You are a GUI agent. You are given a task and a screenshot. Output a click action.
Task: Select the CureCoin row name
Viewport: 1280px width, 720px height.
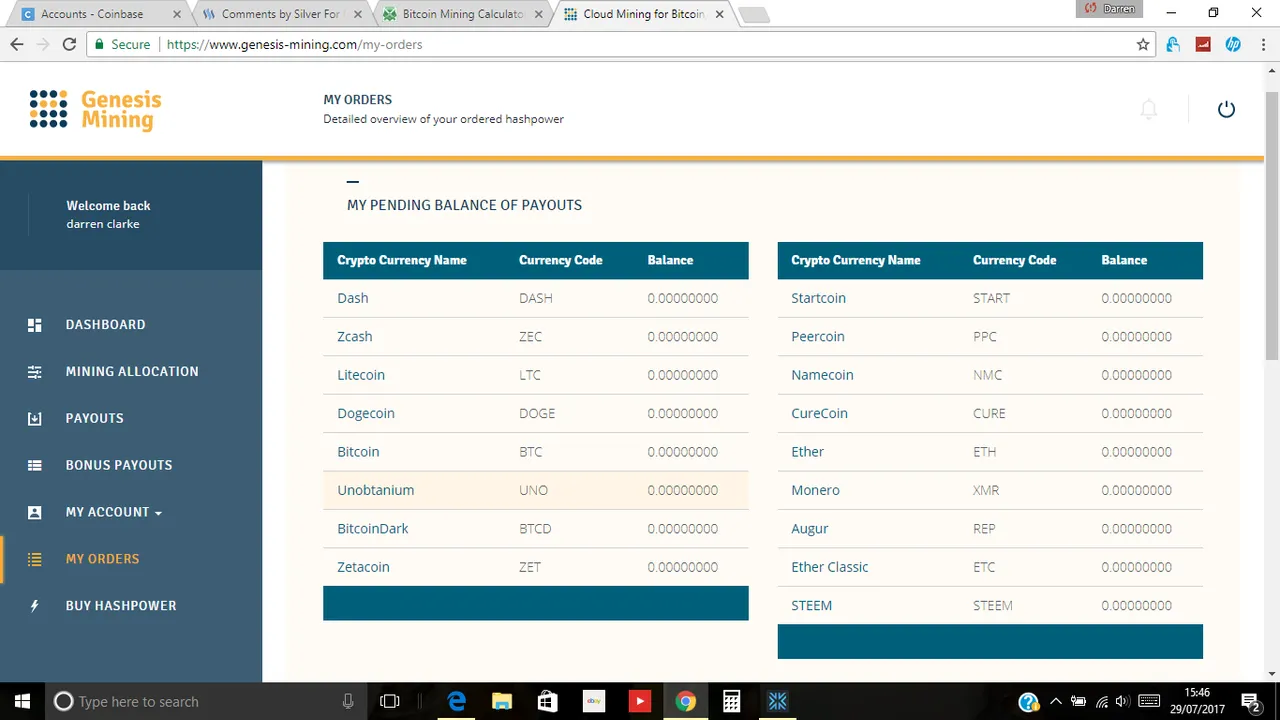819,414
